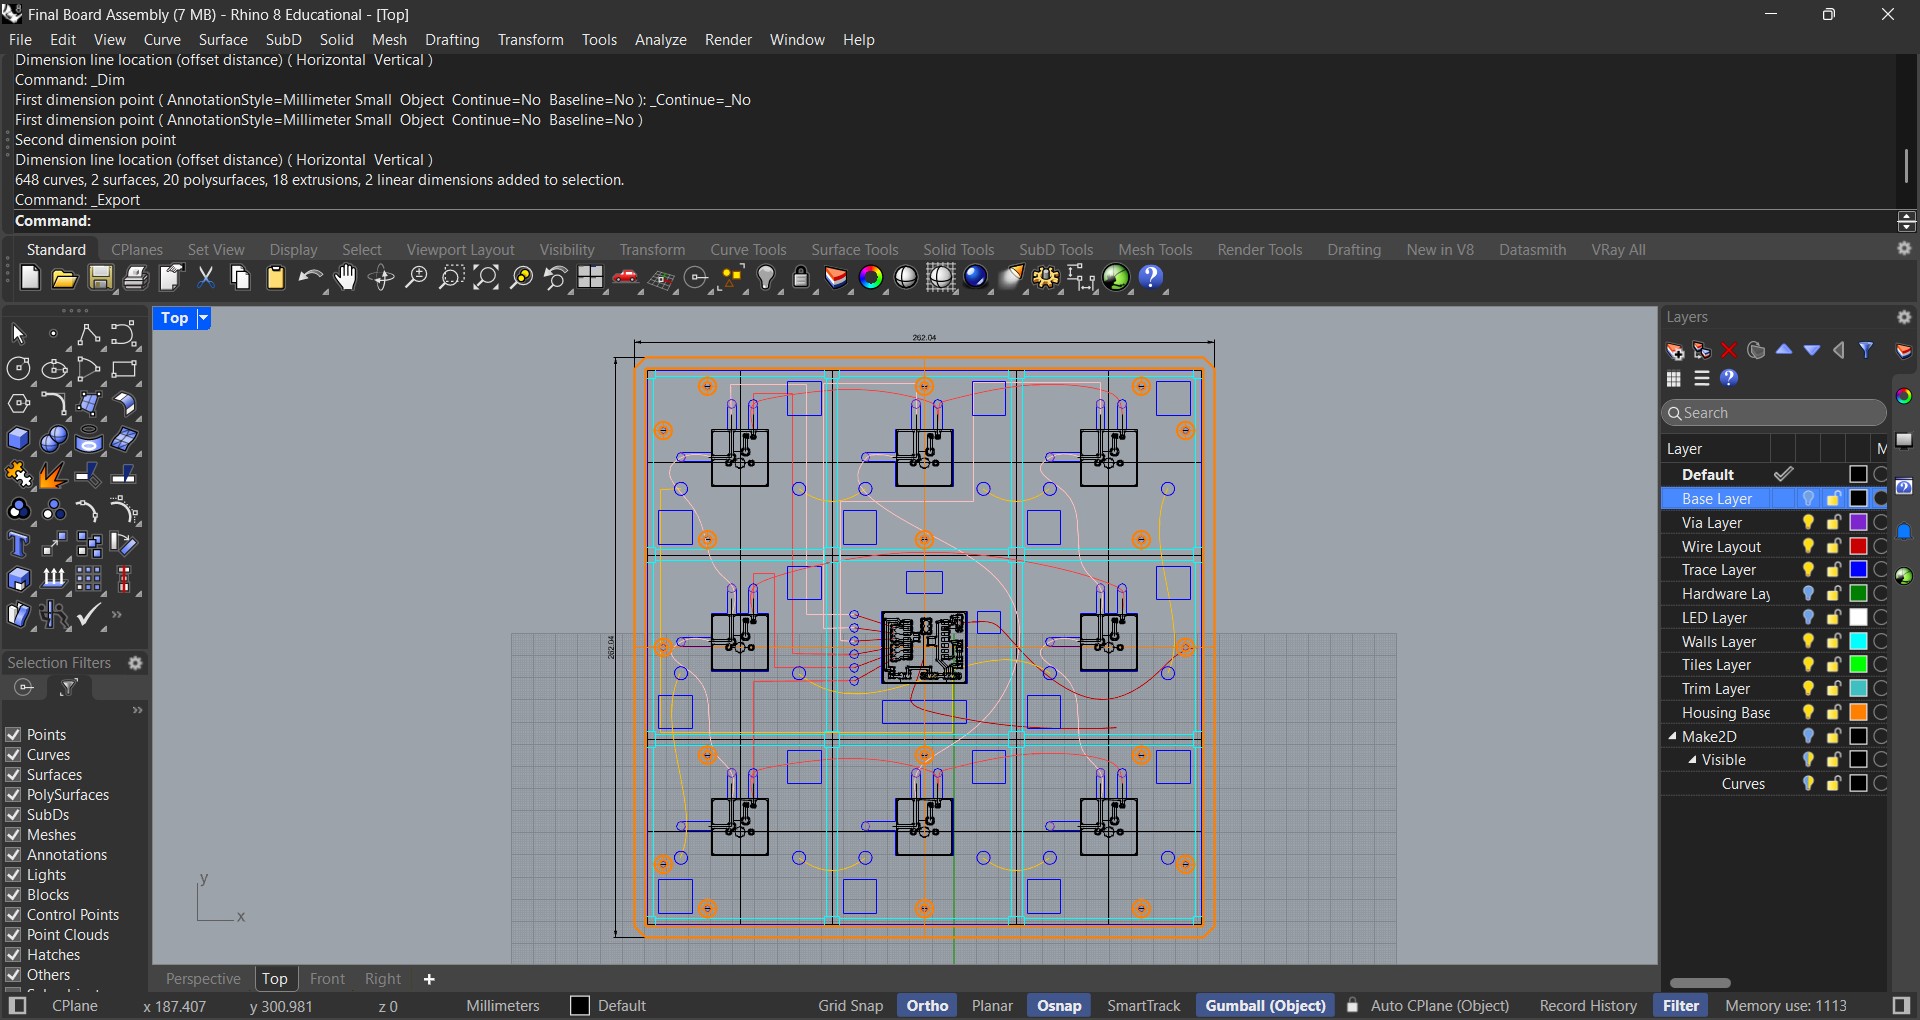
Task: Select the Pan hand tool
Action: [346, 278]
